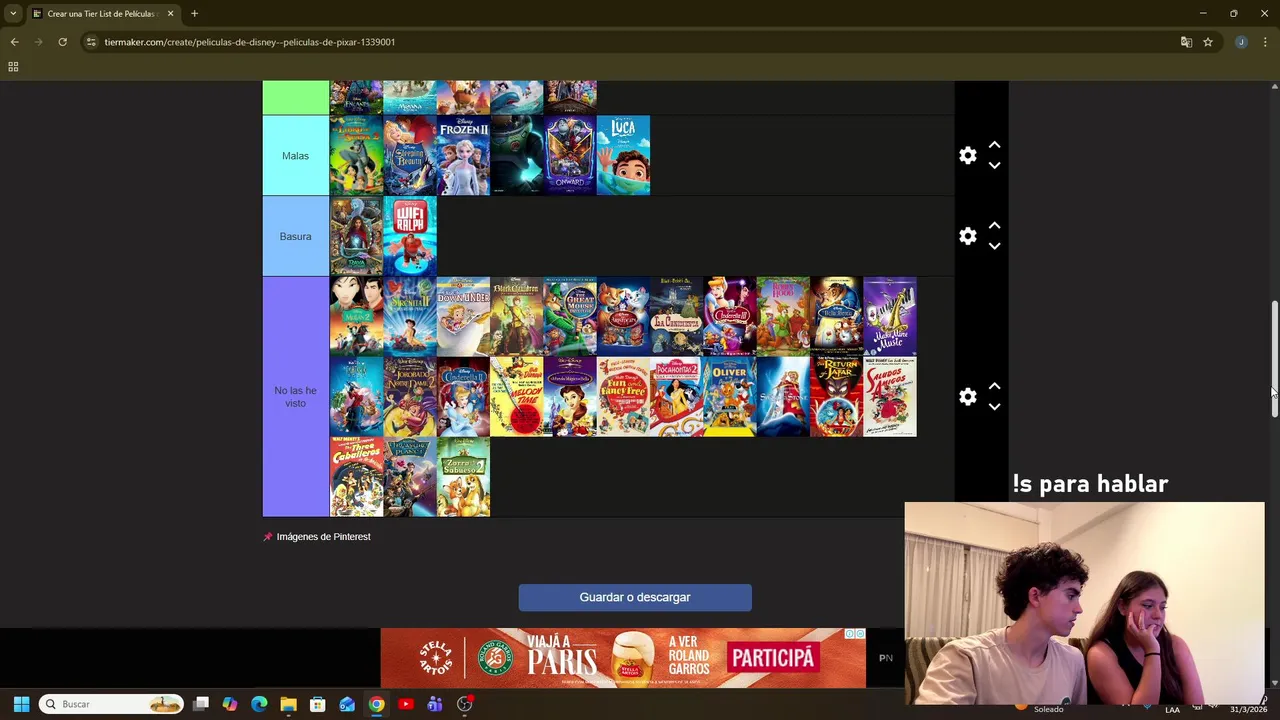Open the Chrome three-dot menu

point(1266,42)
